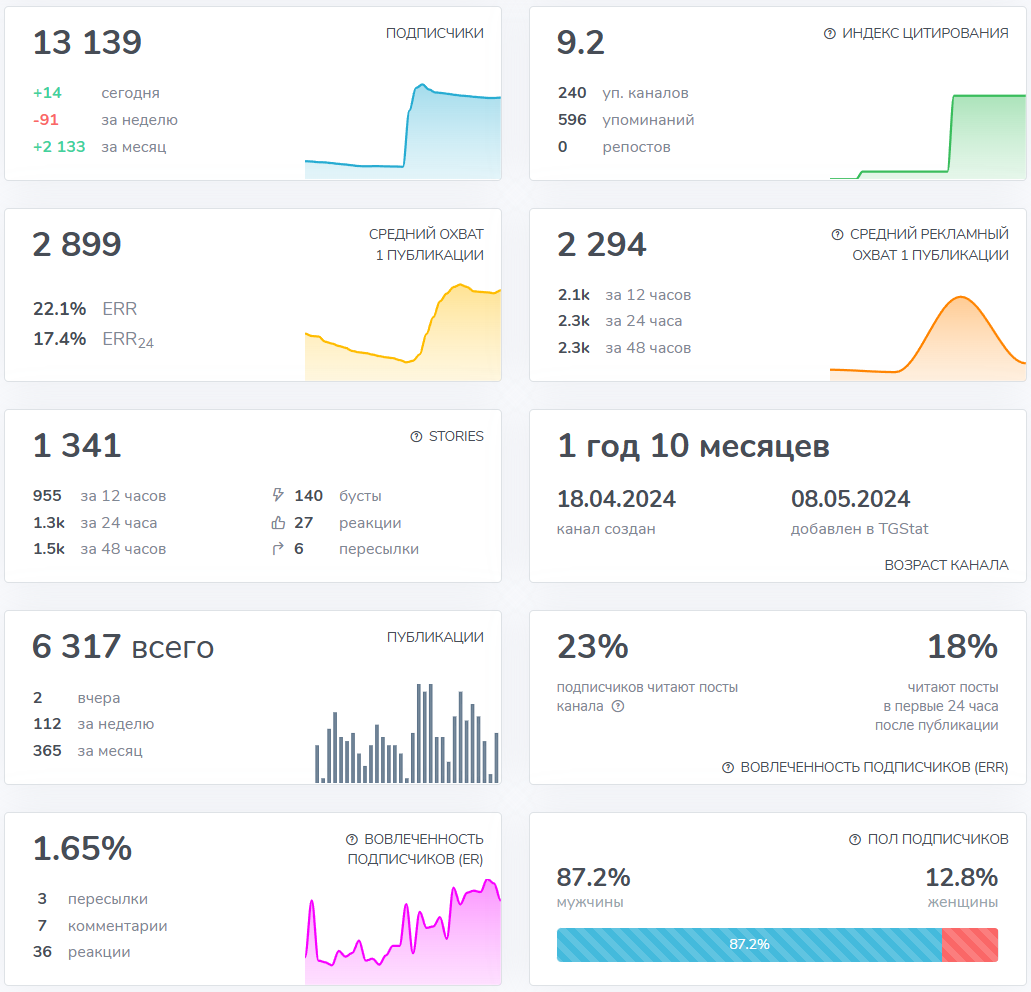Image resolution: width=1031 pixels, height=992 pixels.
Task: Click help icon beside ПОЛ ПОДПИСЧИКОВ
Action: click(855, 840)
